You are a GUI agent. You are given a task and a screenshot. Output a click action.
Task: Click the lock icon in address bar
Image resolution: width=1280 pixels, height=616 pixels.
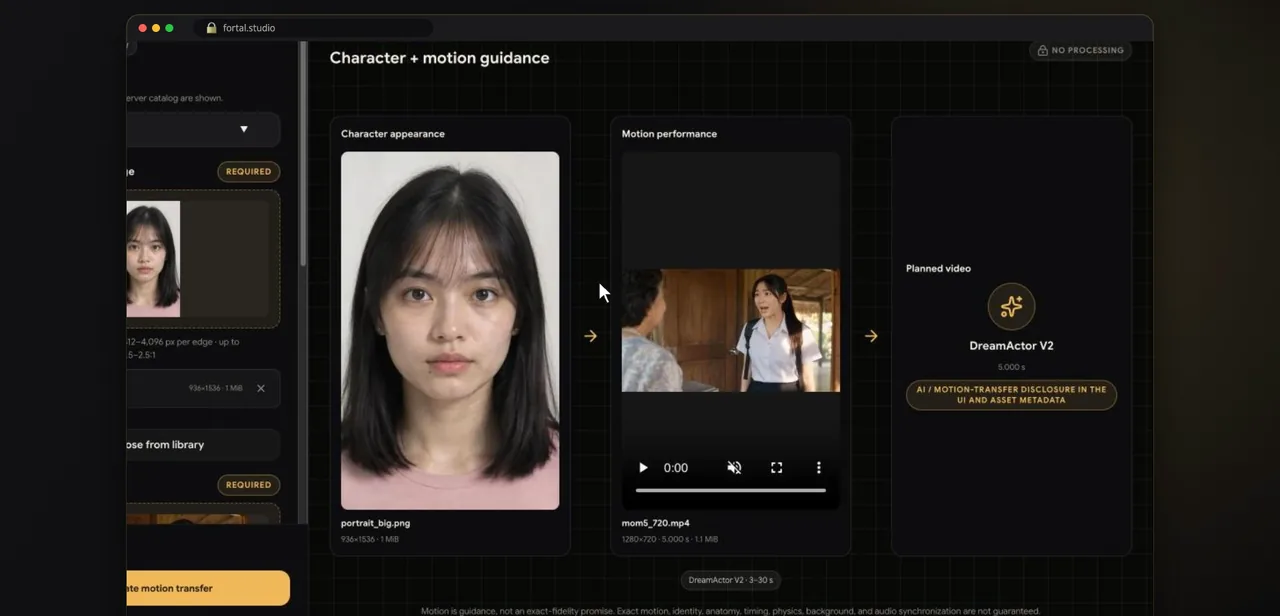pyautogui.click(x=211, y=28)
